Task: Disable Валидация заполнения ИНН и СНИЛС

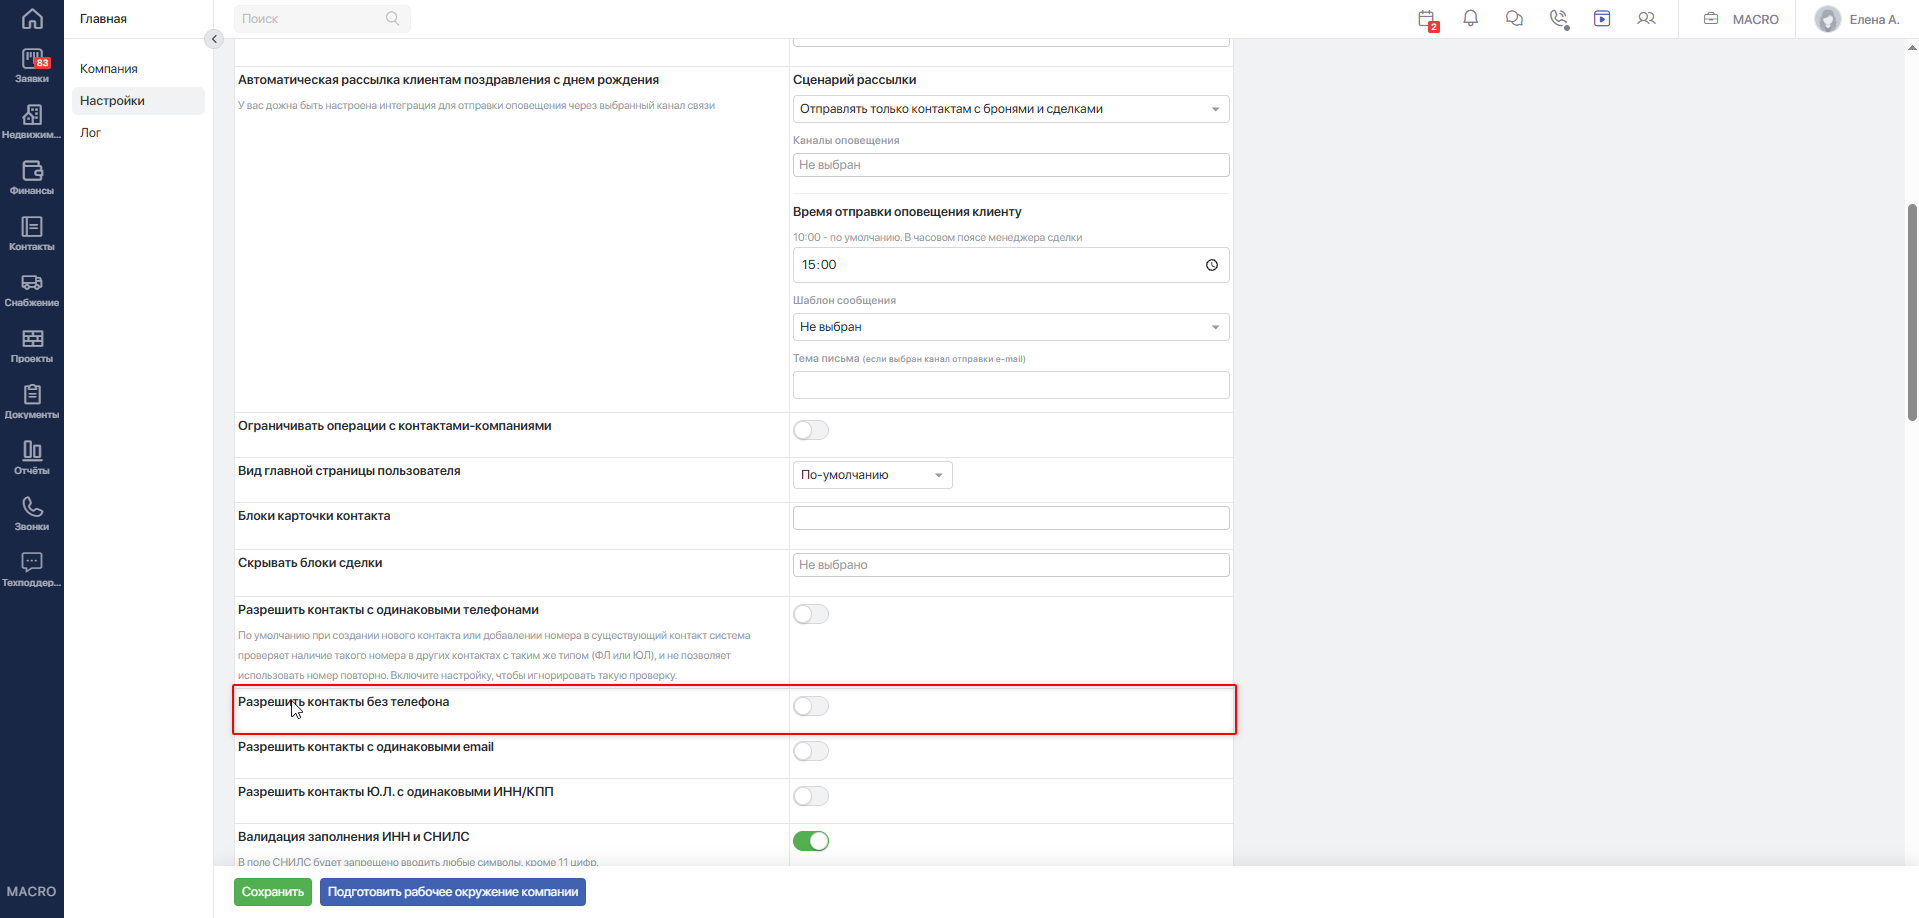Action: tap(811, 841)
